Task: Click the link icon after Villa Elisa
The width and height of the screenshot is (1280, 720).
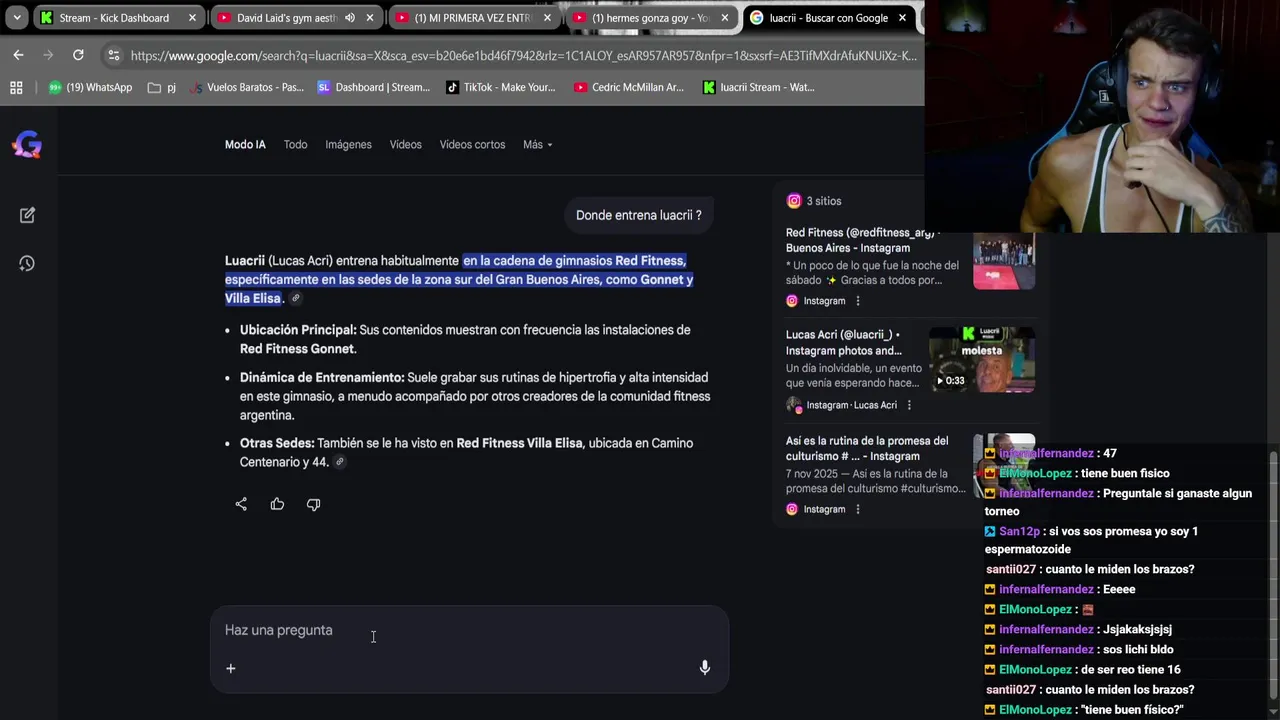Action: (295, 298)
